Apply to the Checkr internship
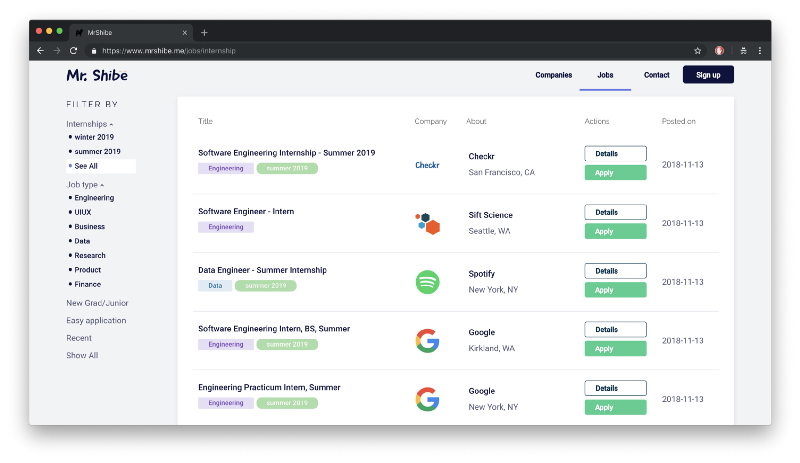Screen dimensions: 800x463 click(615, 173)
